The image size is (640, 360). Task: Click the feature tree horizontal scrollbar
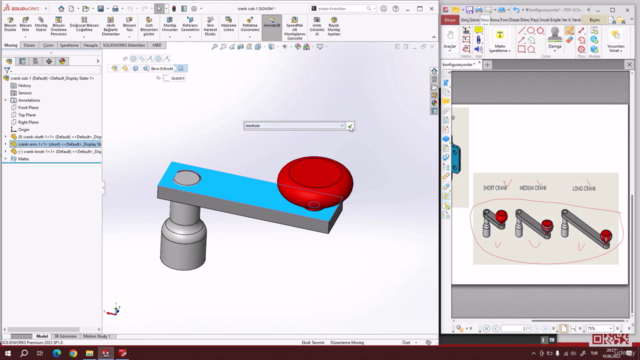(44, 329)
